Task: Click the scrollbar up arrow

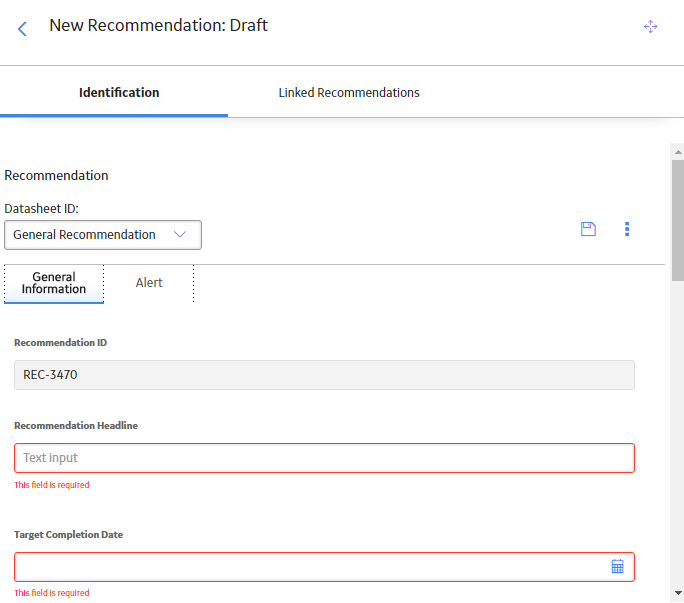Action: click(x=678, y=152)
